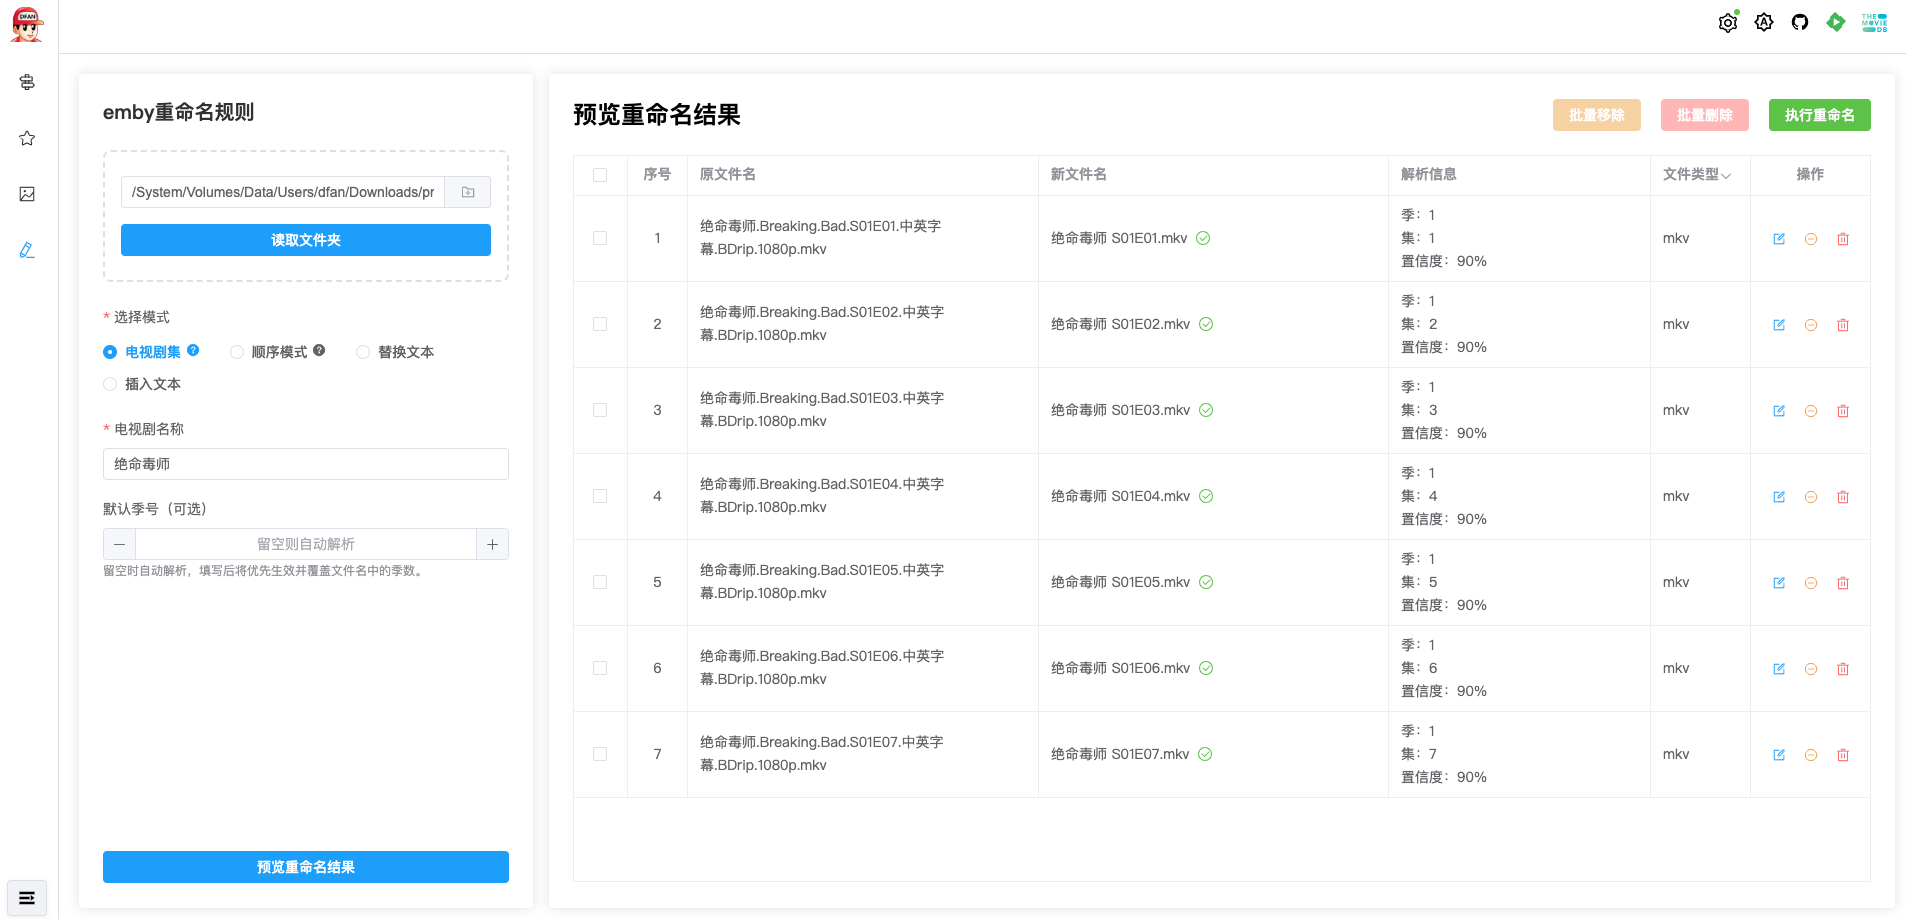This screenshot has height=919, width=1906.
Task: Click the 读取文件夹 button
Action: (306, 240)
